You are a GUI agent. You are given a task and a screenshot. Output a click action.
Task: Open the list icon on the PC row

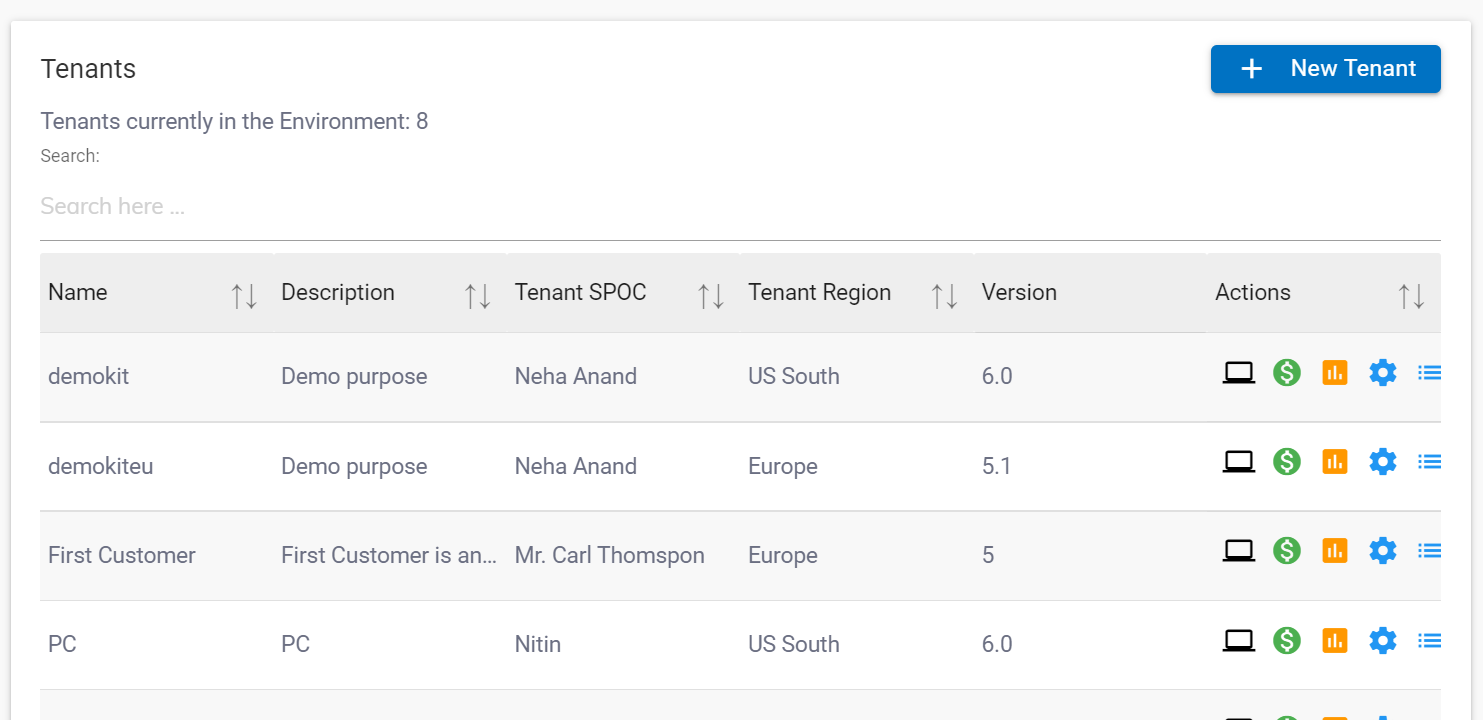coord(1429,640)
